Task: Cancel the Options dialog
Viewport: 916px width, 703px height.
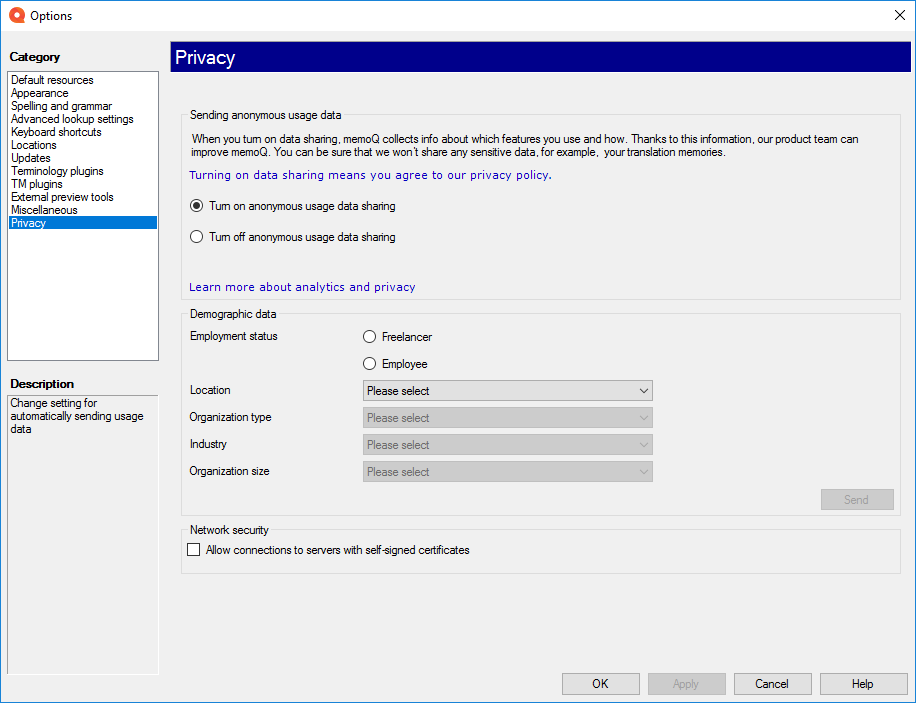Action: click(772, 684)
